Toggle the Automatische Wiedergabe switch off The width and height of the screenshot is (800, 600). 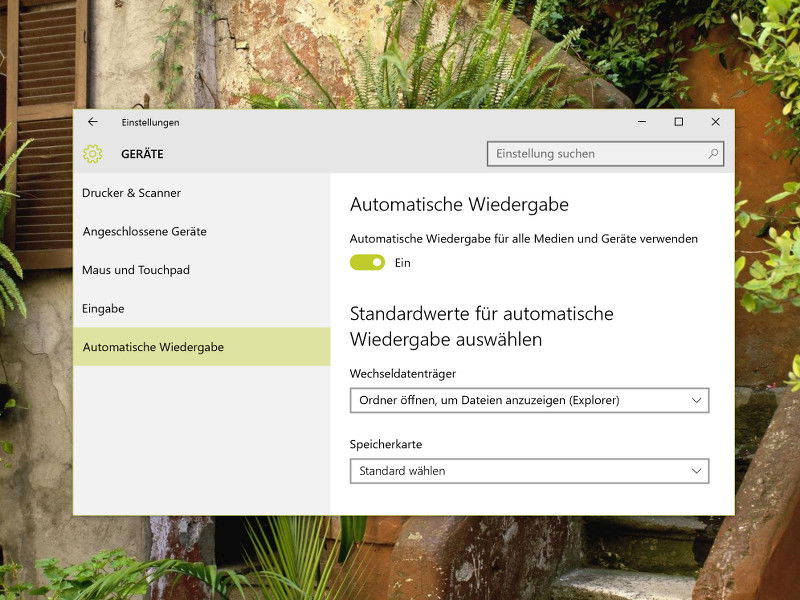(367, 262)
